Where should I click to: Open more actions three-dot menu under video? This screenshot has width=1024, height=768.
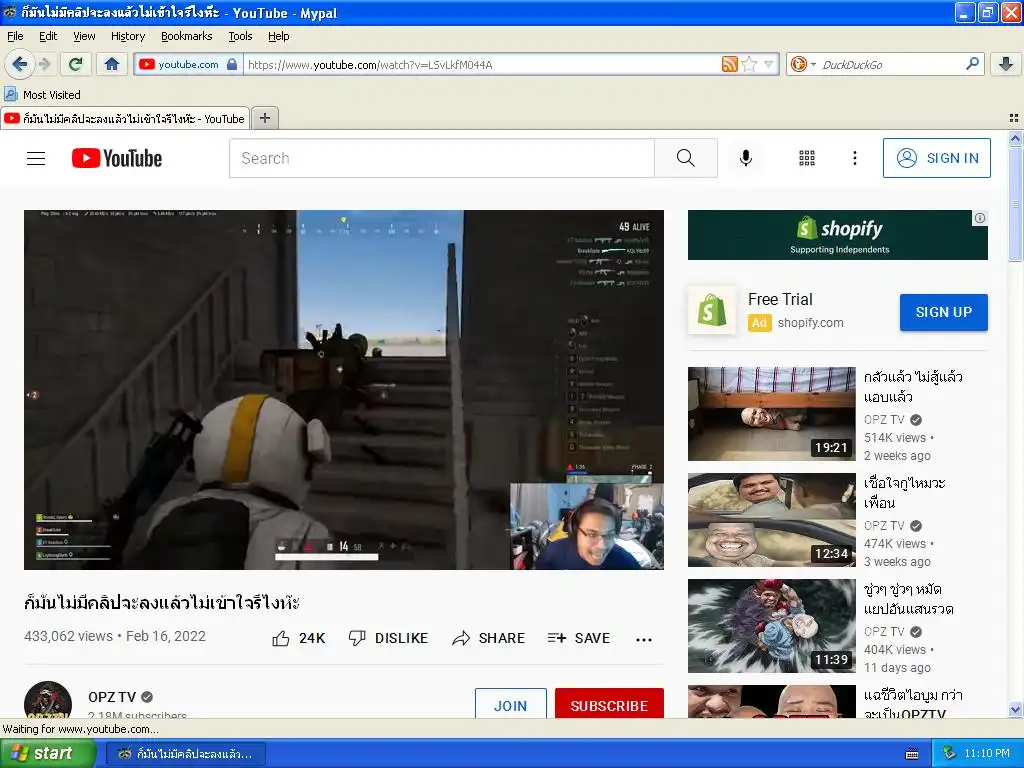tap(644, 639)
